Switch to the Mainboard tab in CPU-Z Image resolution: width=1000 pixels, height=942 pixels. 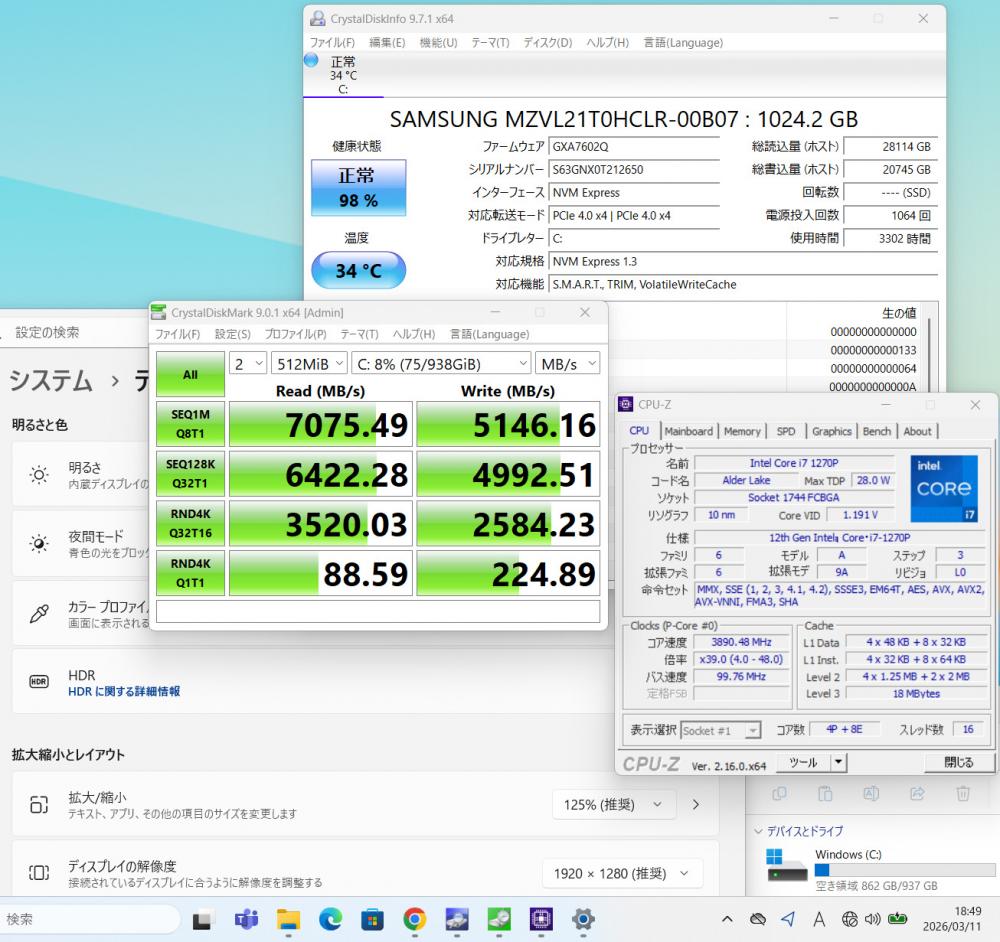coord(689,431)
